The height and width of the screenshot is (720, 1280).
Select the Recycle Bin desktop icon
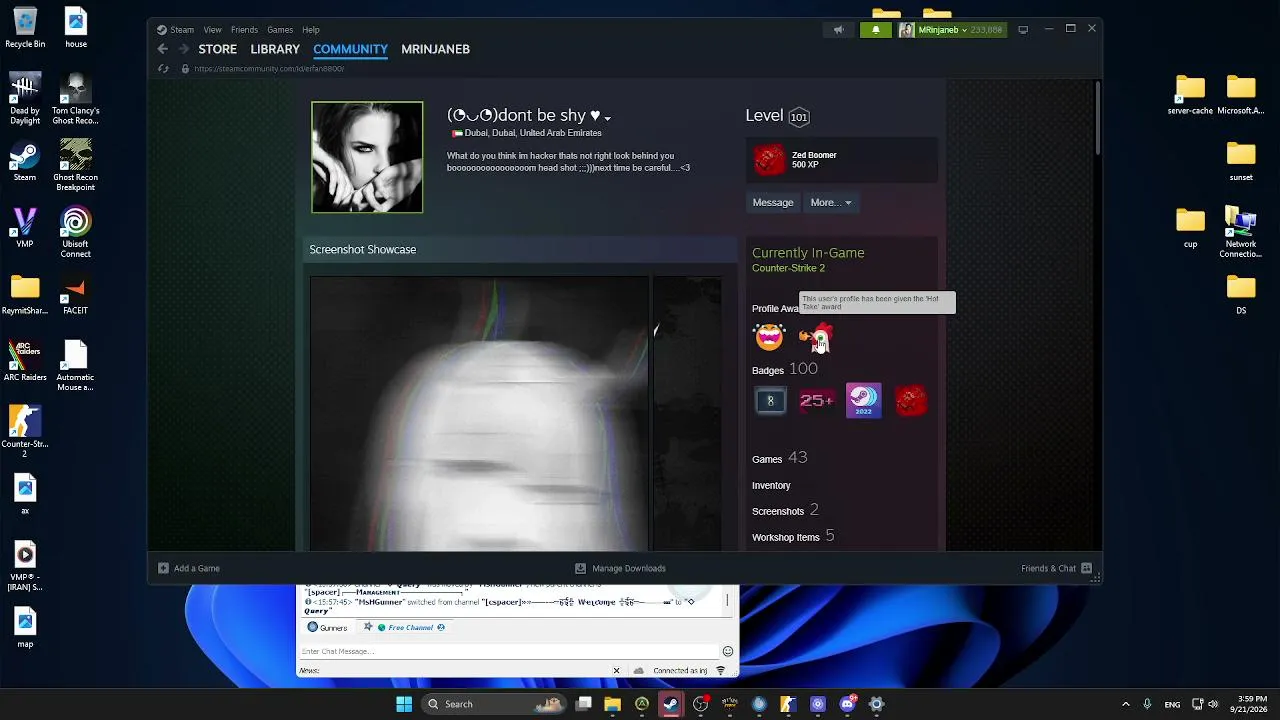click(x=25, y=28)
